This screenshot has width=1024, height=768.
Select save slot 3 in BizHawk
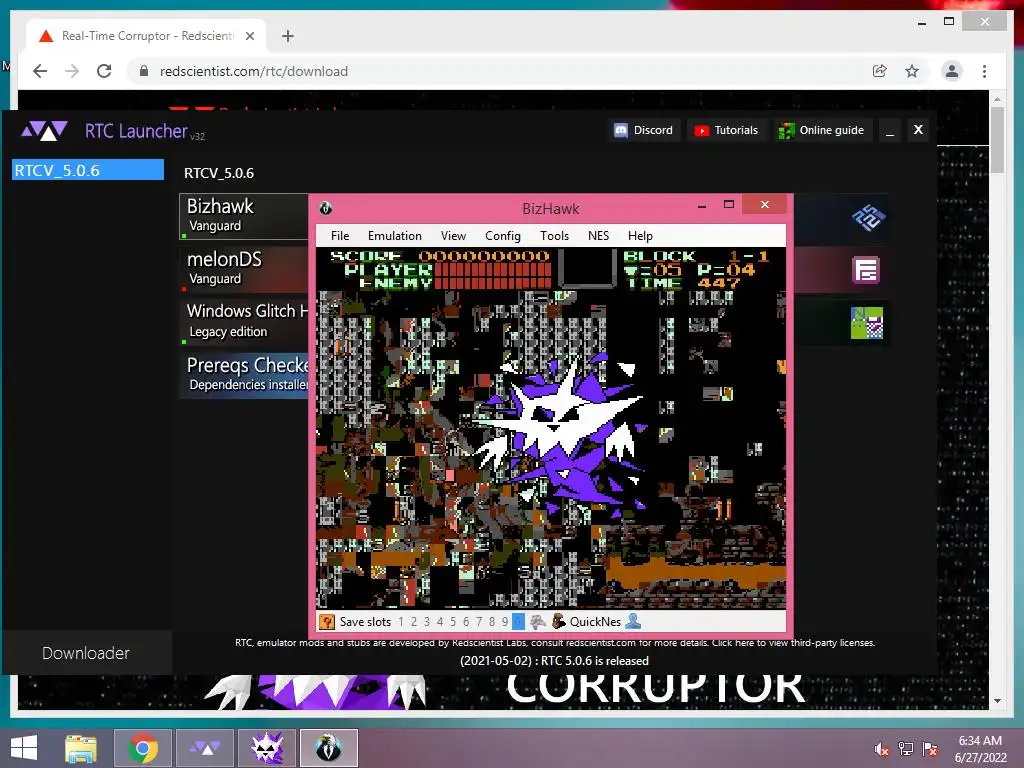pos(427,622)
